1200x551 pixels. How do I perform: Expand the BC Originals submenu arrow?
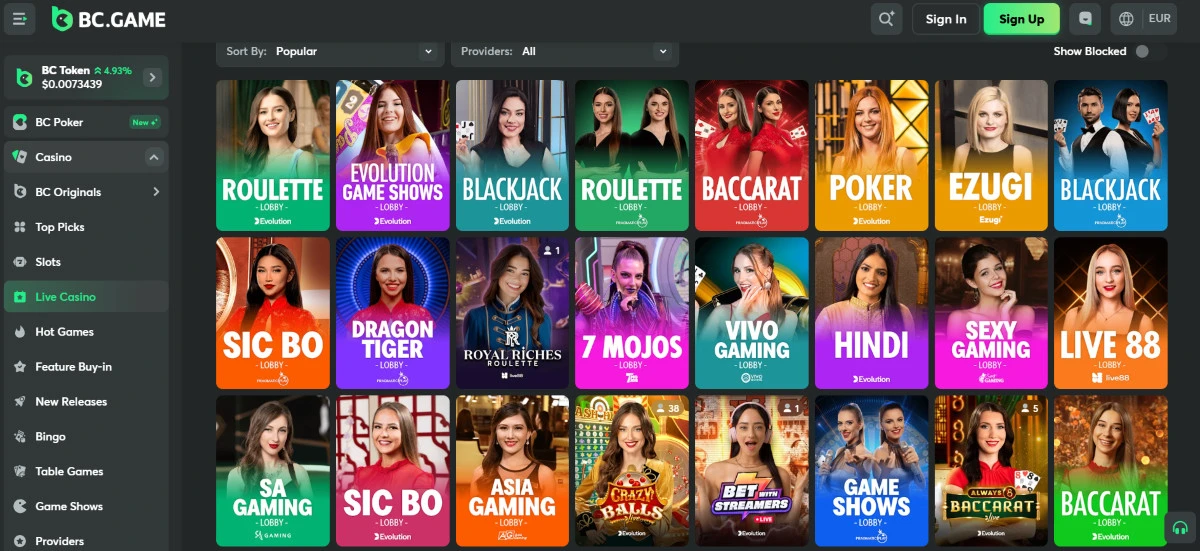coord(156,192)
